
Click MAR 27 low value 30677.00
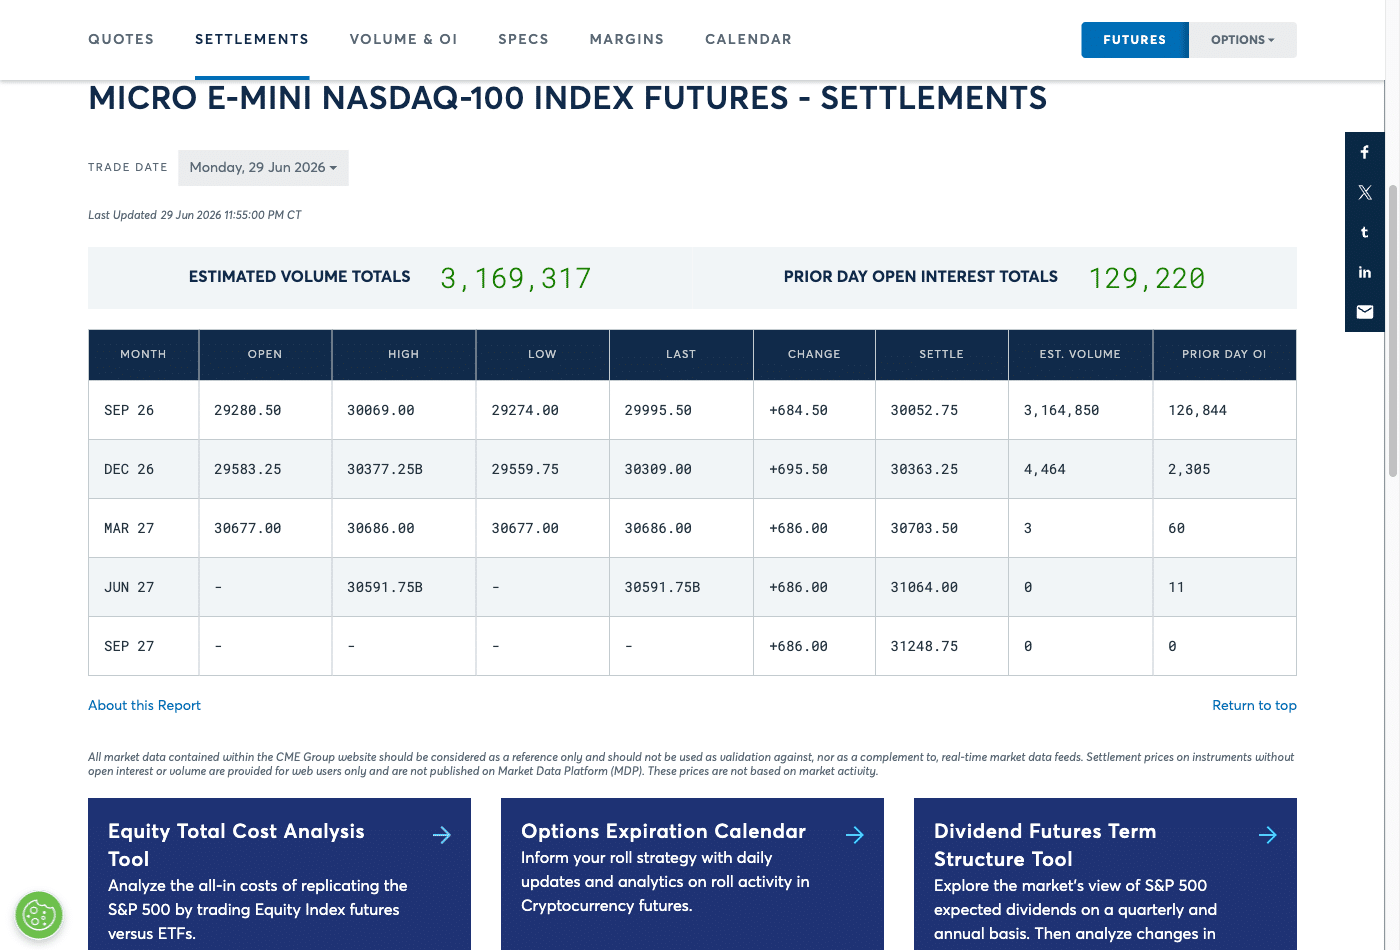(x=525, y=528)
